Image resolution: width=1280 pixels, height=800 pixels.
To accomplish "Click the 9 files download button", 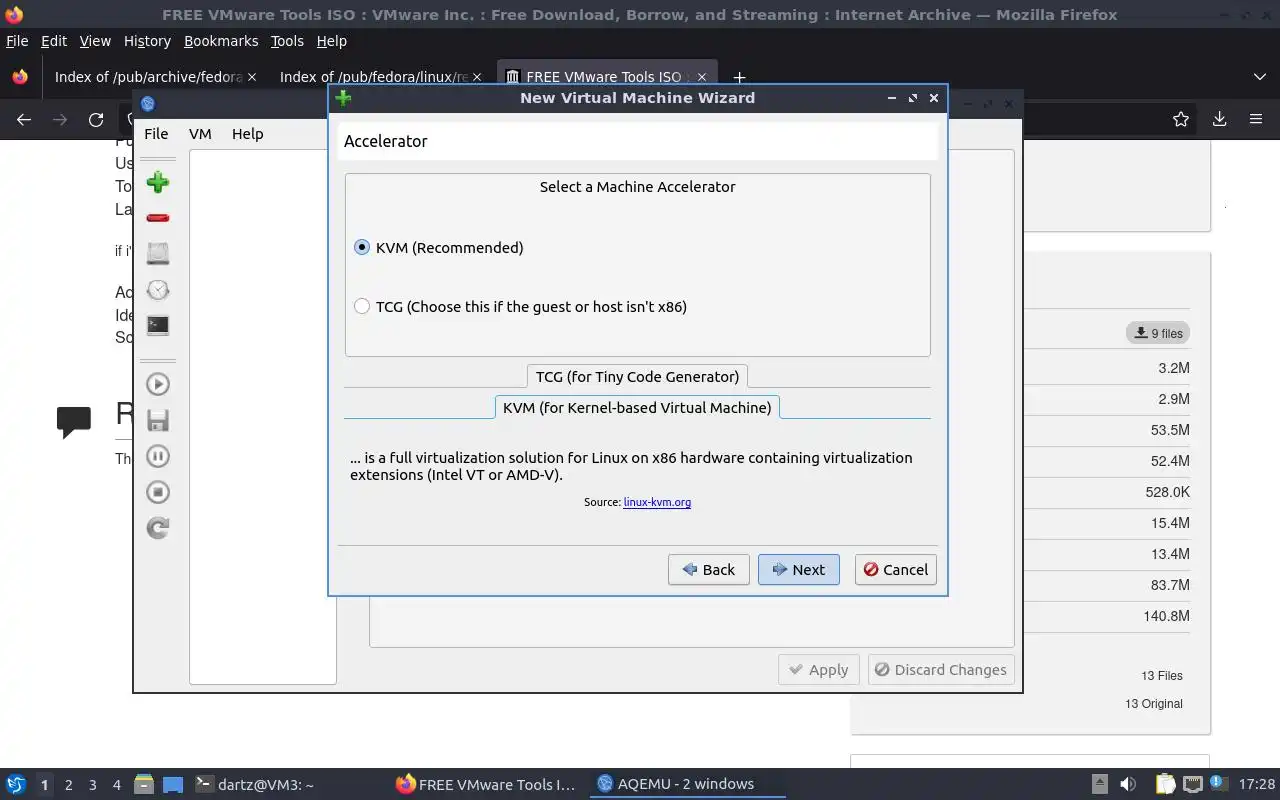I will click(x=1158, y=333).
